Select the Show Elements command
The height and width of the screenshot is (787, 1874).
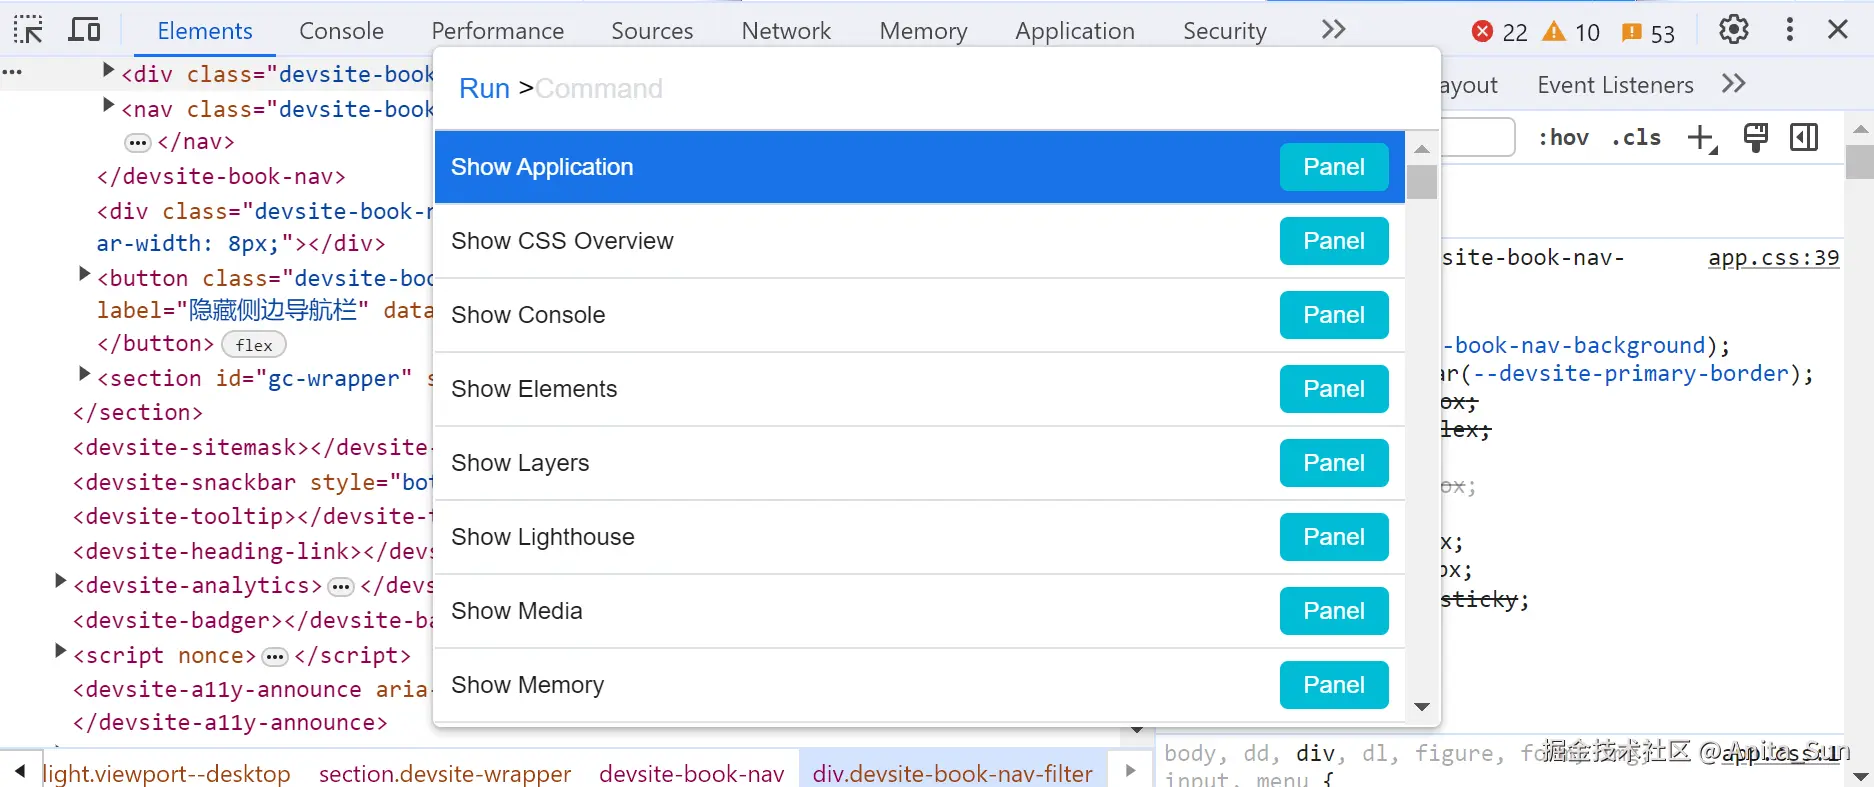920,389
